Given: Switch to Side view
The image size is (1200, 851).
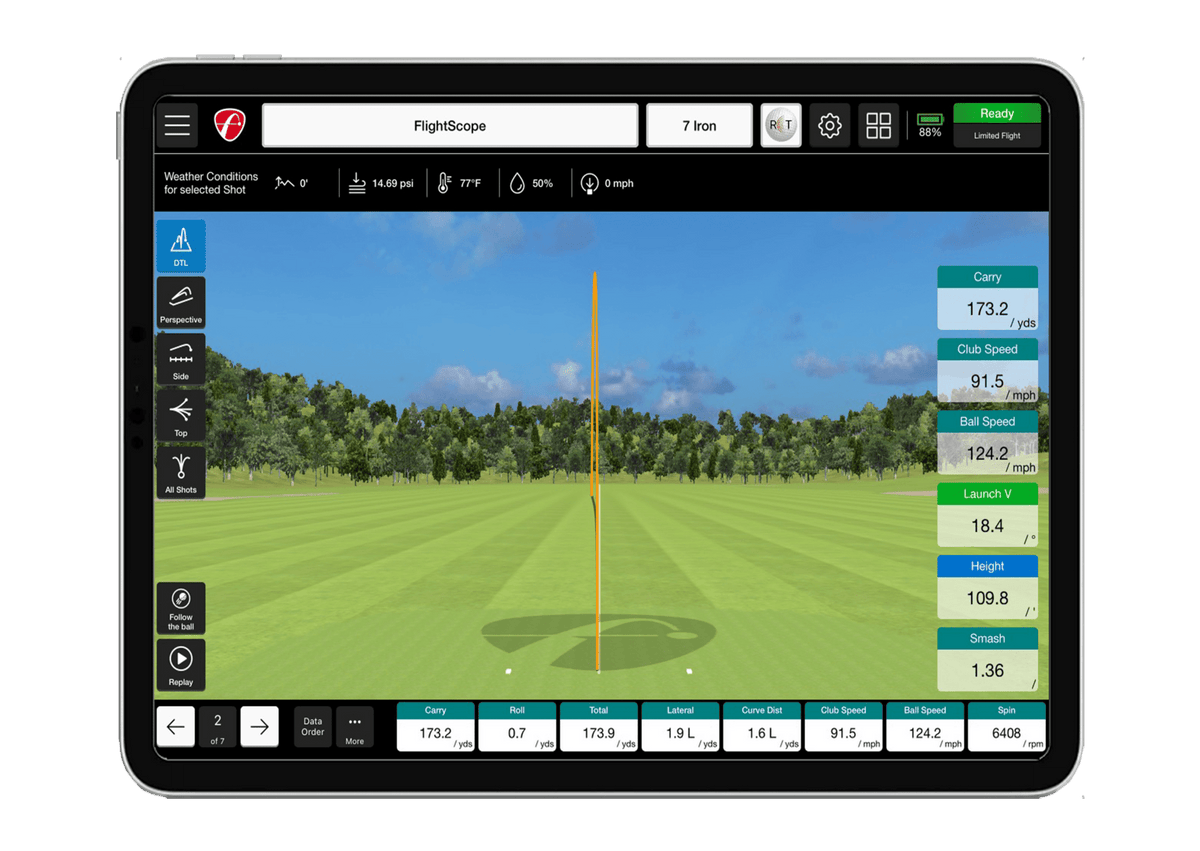Looking at the screenshot, I should pos(181,360).
